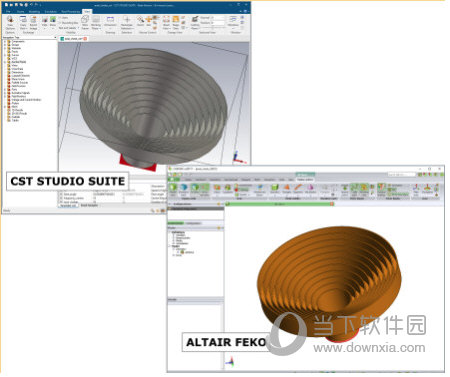This screenshot has height=377, width=450.
Task: Toggle Wire Frame view in CST
Action: pos(85,22)
